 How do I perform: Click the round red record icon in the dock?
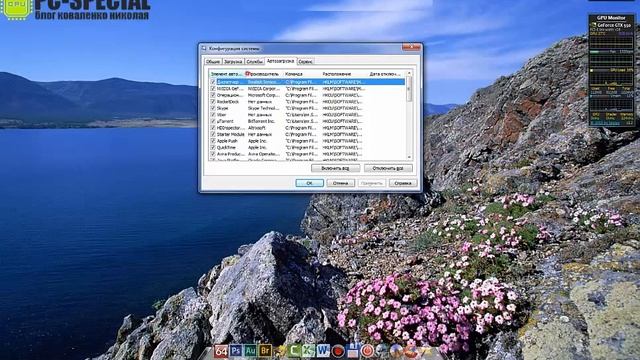[338, 351]
